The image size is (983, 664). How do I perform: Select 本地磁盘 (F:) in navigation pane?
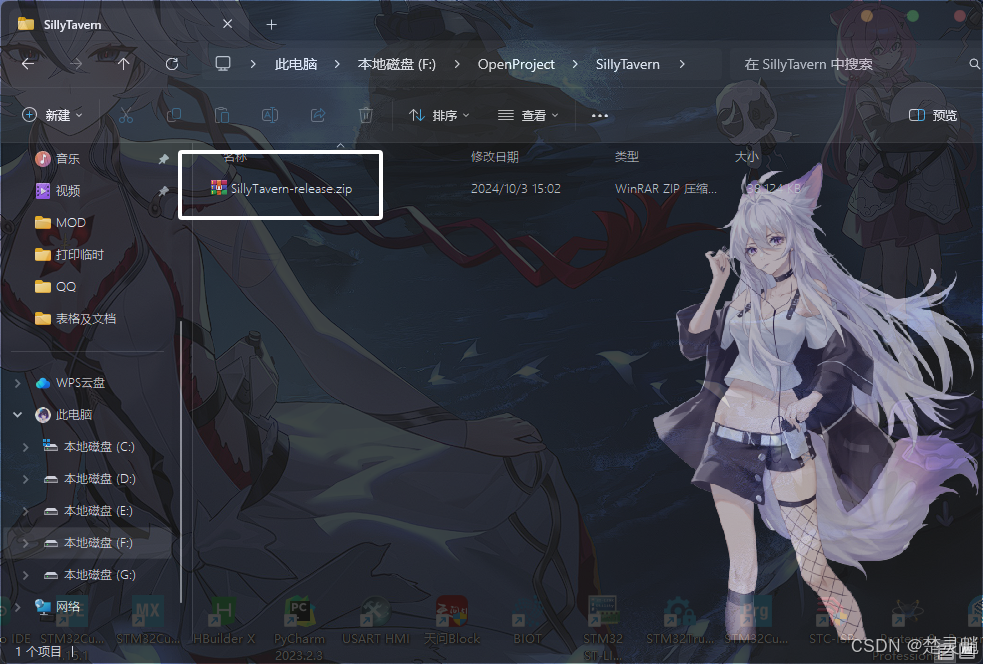87,542
